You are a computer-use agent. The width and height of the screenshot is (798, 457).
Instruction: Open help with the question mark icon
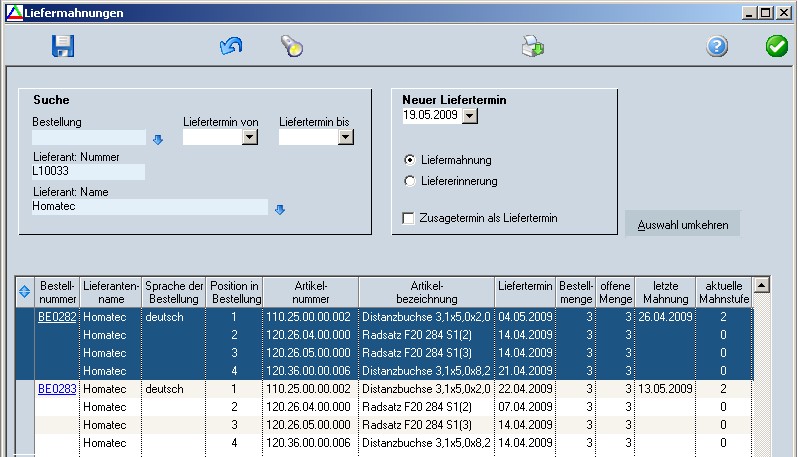coord(717,46)
